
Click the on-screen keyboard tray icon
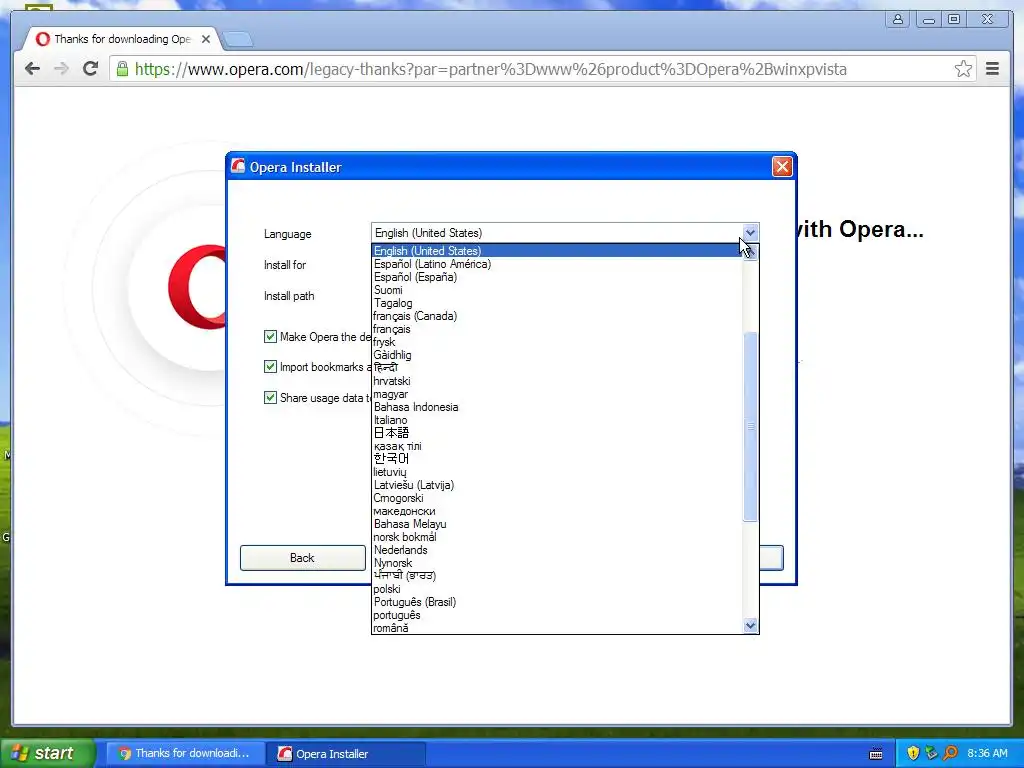(876, 754)
